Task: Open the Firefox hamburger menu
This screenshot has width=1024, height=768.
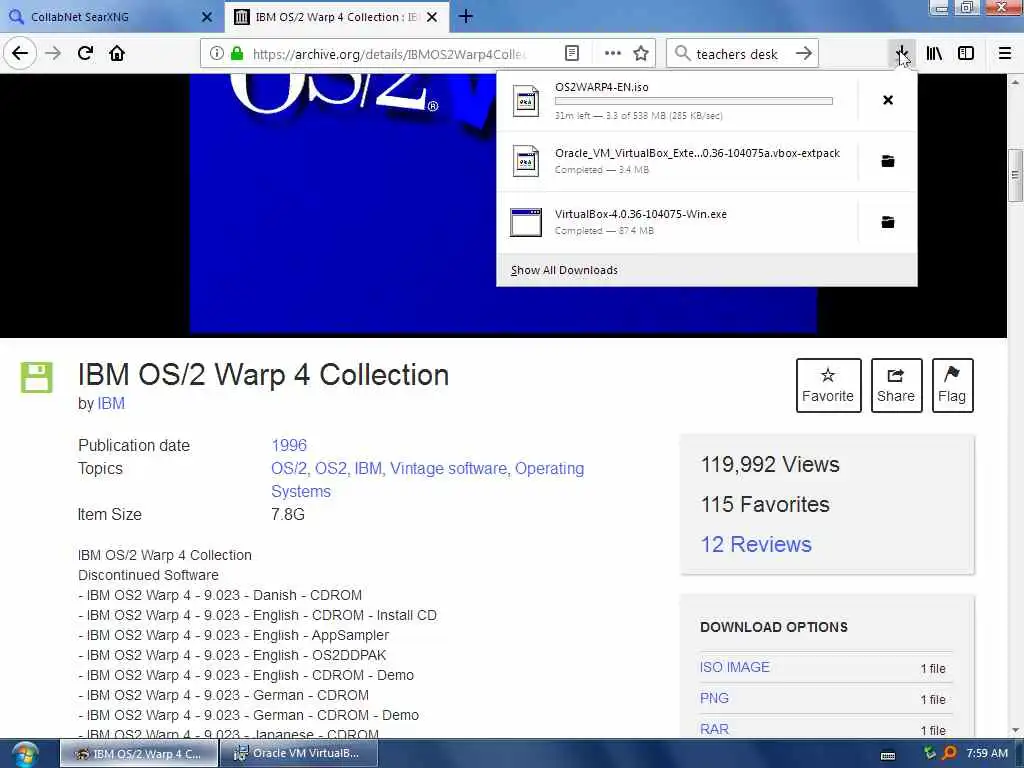Action: (x=1005, y=54)
